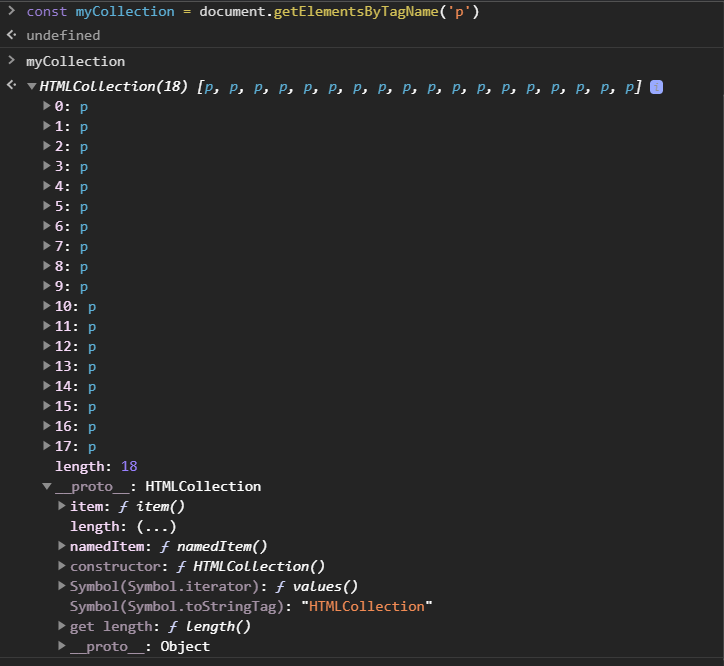Collapse the HTMLCollection(18) root object
Viewport: 724px width, 666px height.
tap(32, 87)
